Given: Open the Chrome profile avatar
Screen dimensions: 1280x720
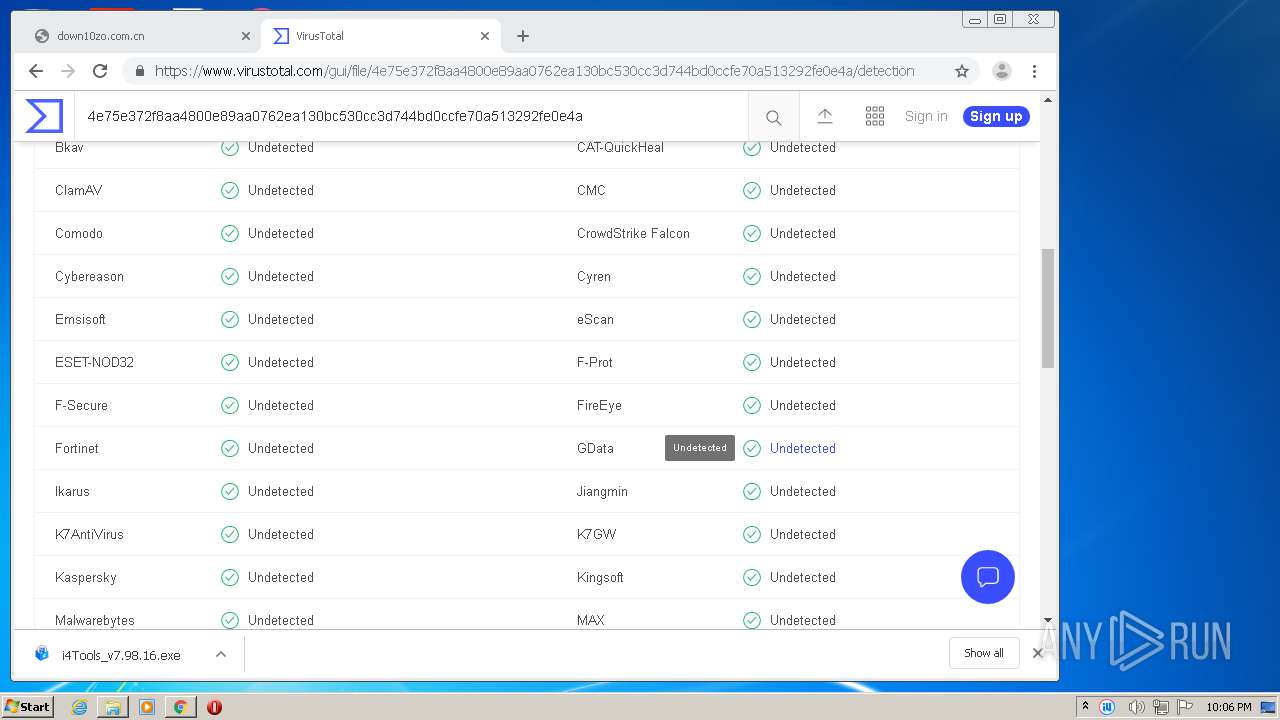Looking at the screenshot, I should click(x=1002, y=71).
